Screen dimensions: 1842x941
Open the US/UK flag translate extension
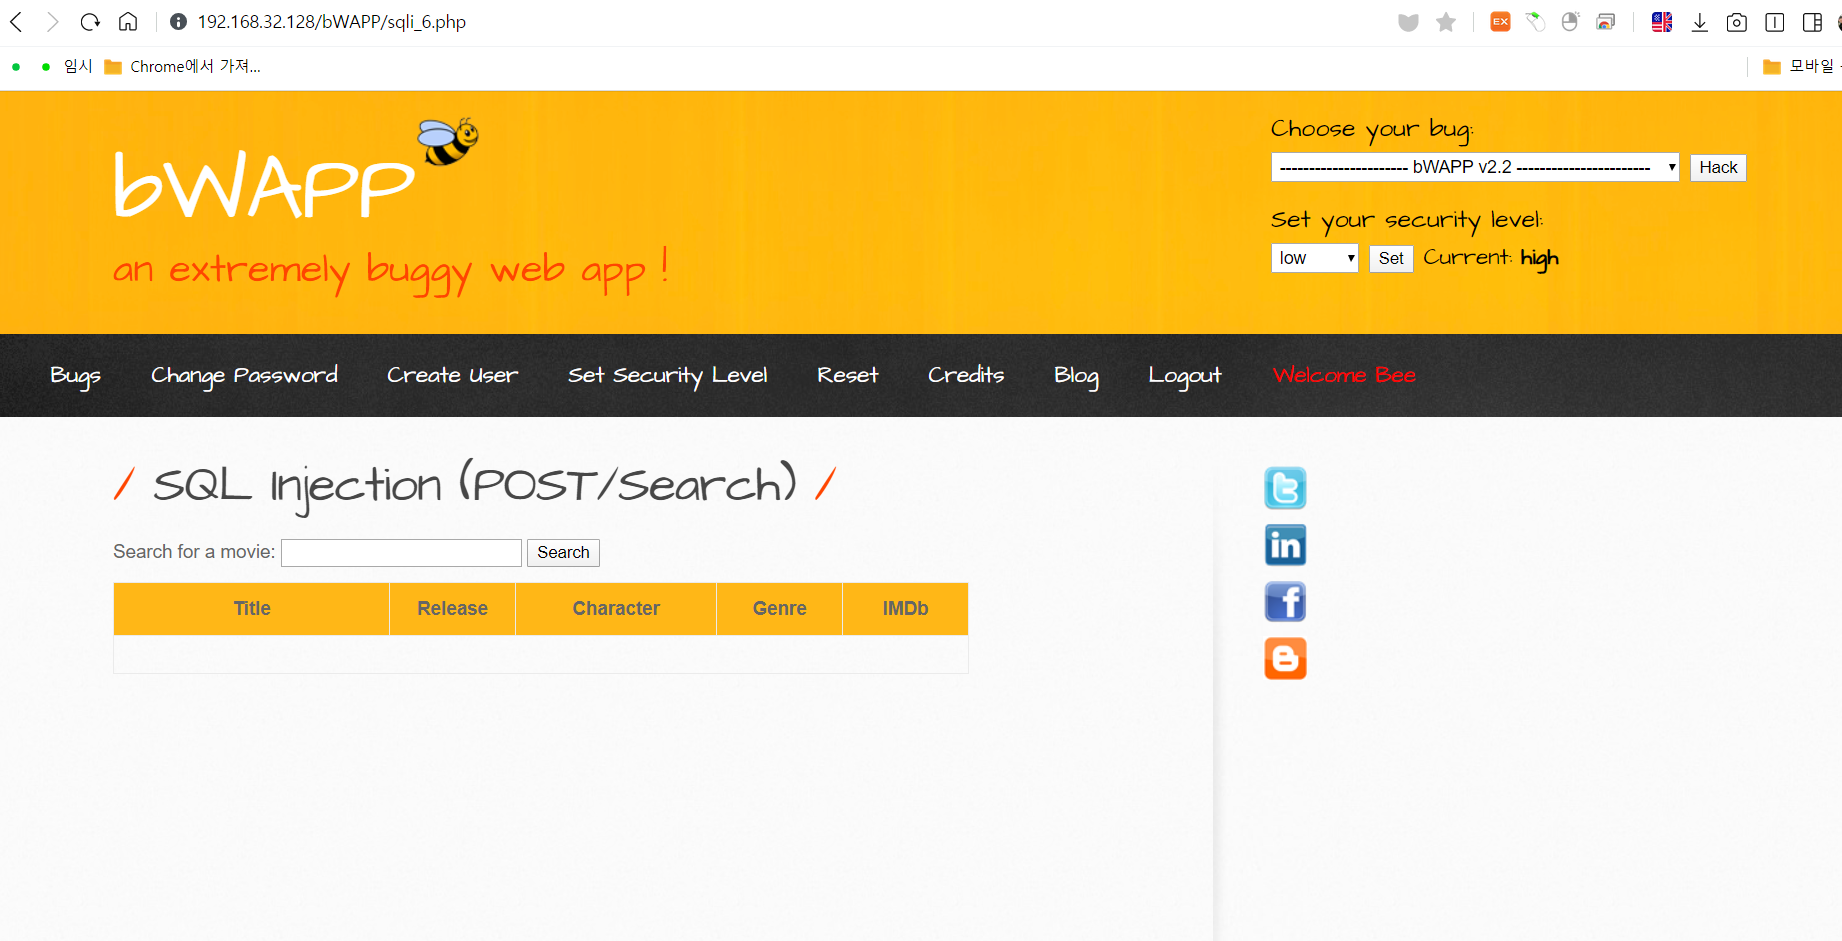pos(1662,22)
